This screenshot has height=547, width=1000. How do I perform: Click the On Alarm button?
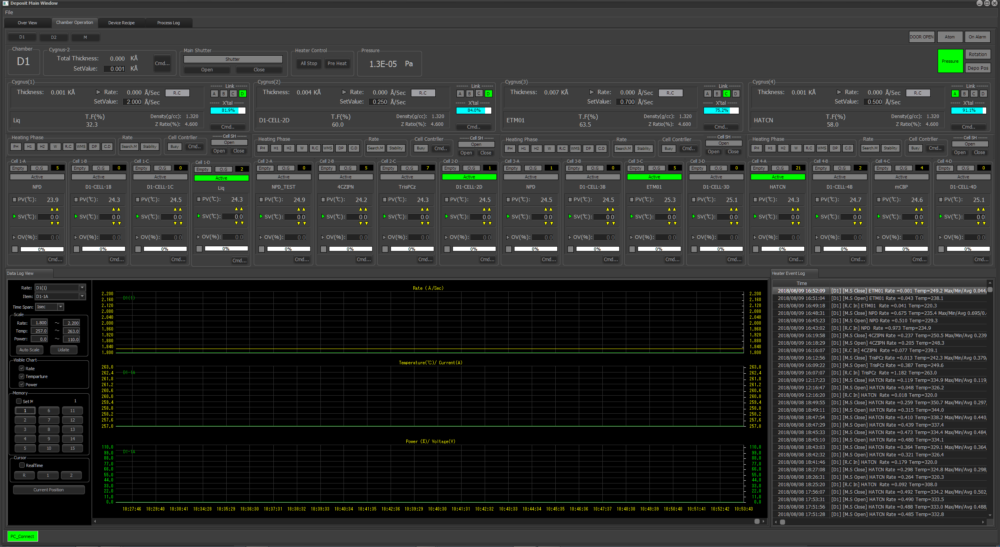coord(977,37)
